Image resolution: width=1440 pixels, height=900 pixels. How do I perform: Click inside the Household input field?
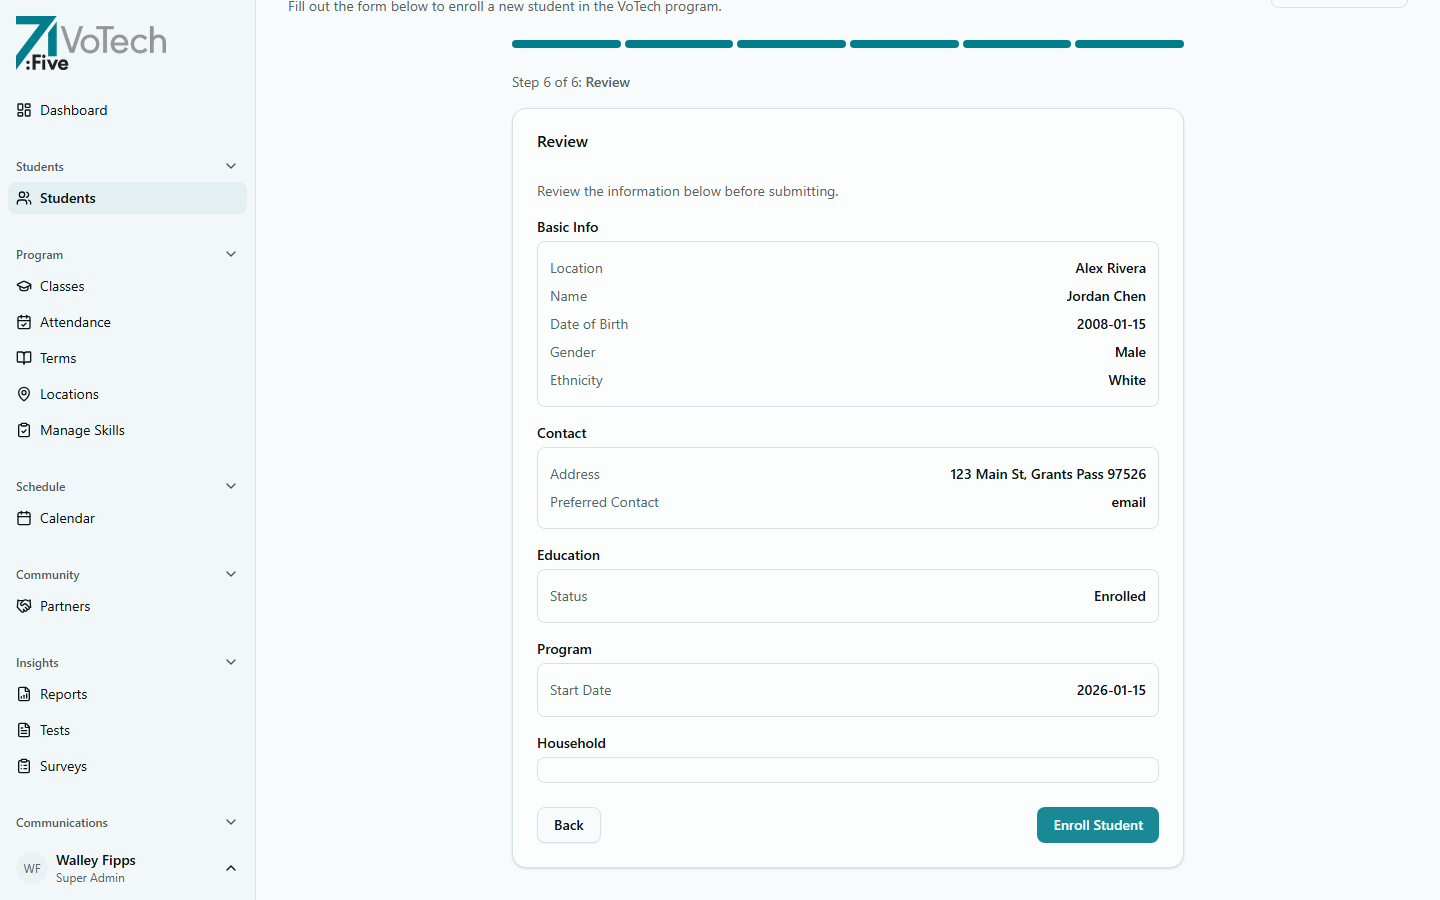[847, 770]
